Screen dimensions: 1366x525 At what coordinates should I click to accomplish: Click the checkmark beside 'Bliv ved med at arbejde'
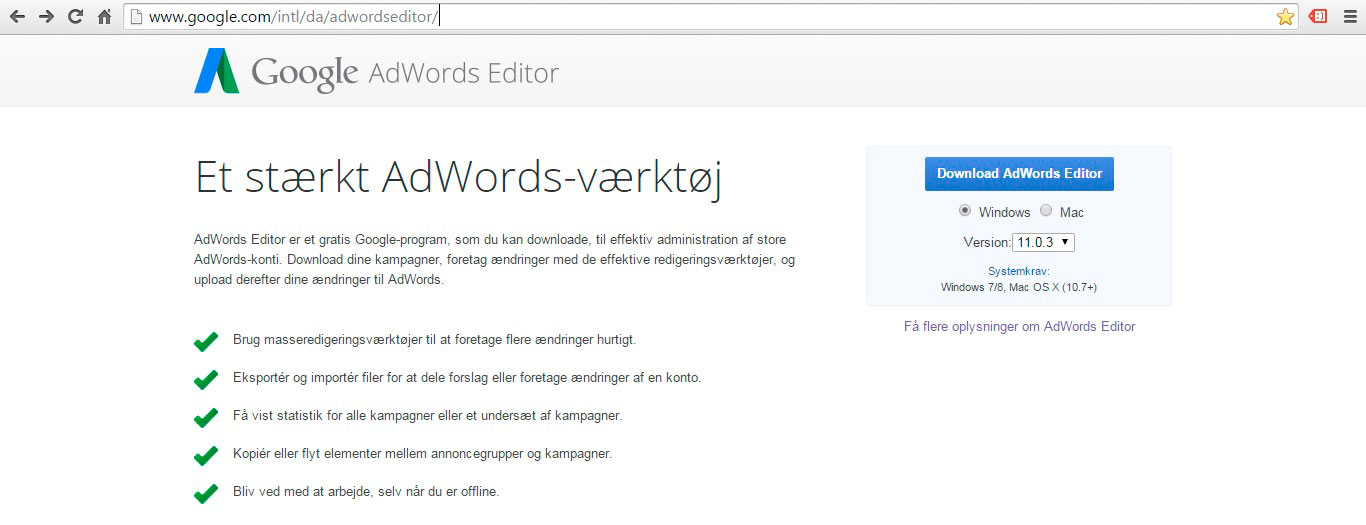206,493
